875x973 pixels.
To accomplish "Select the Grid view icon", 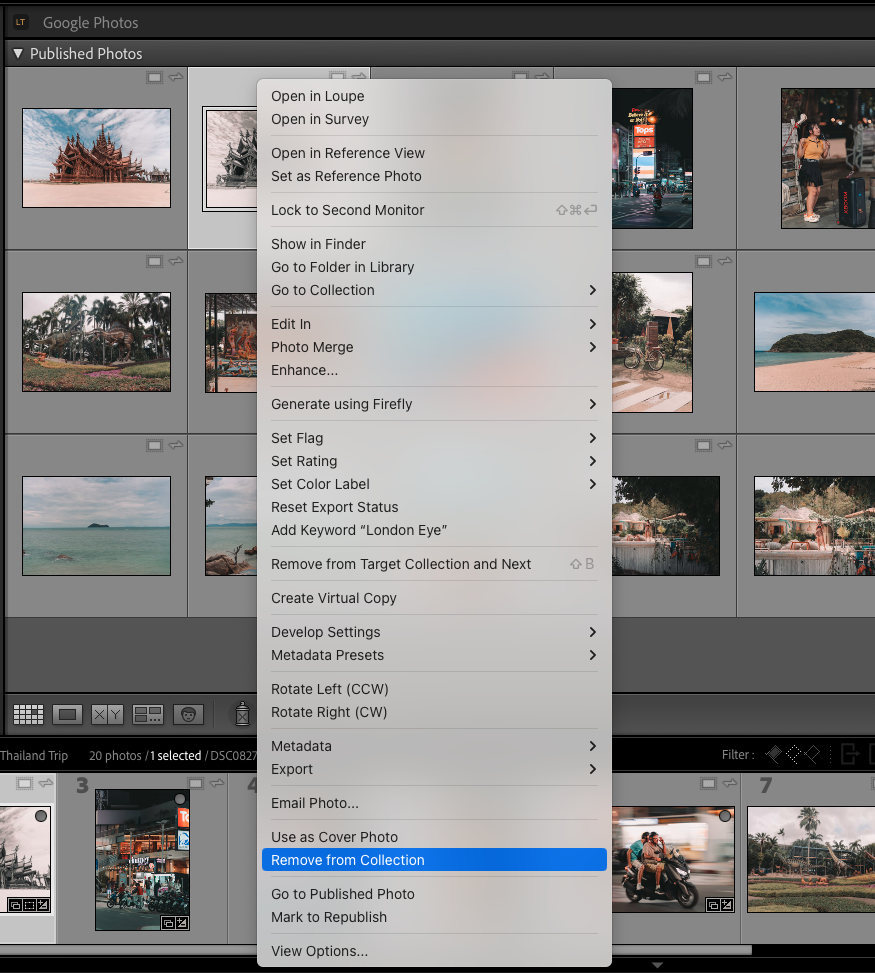I will [x=28, y=714].
